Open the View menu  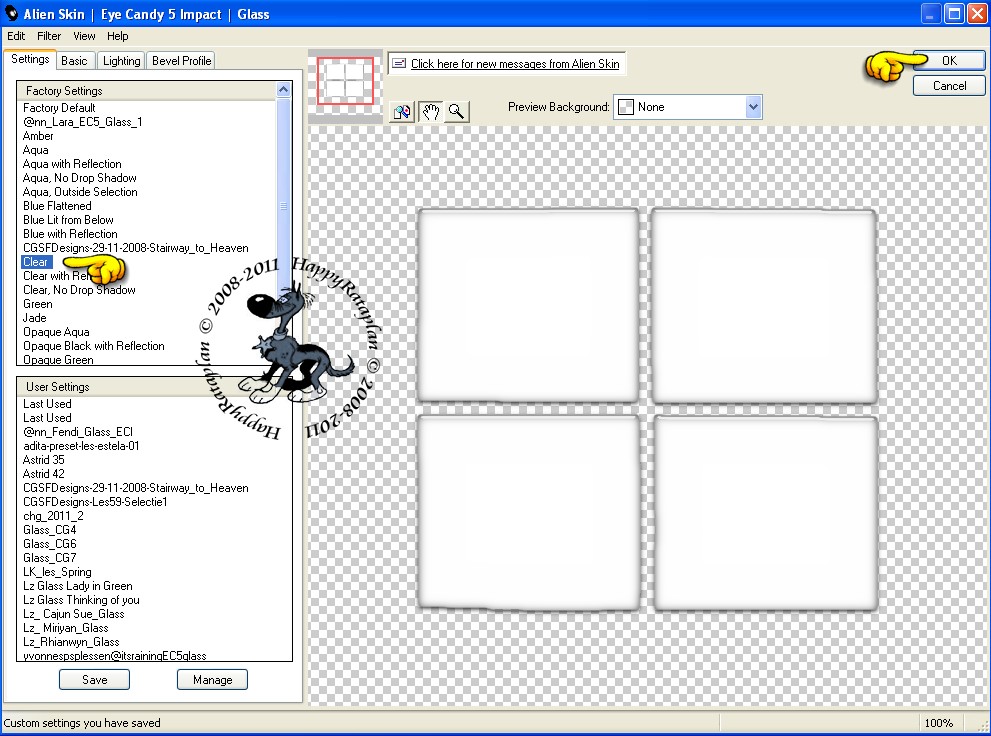pyautogui.click(x=84, y=36)
